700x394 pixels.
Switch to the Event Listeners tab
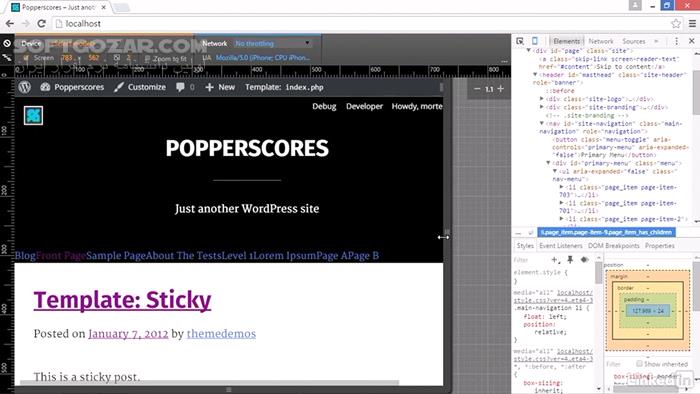pyautogui.click(x=561, y=246)
